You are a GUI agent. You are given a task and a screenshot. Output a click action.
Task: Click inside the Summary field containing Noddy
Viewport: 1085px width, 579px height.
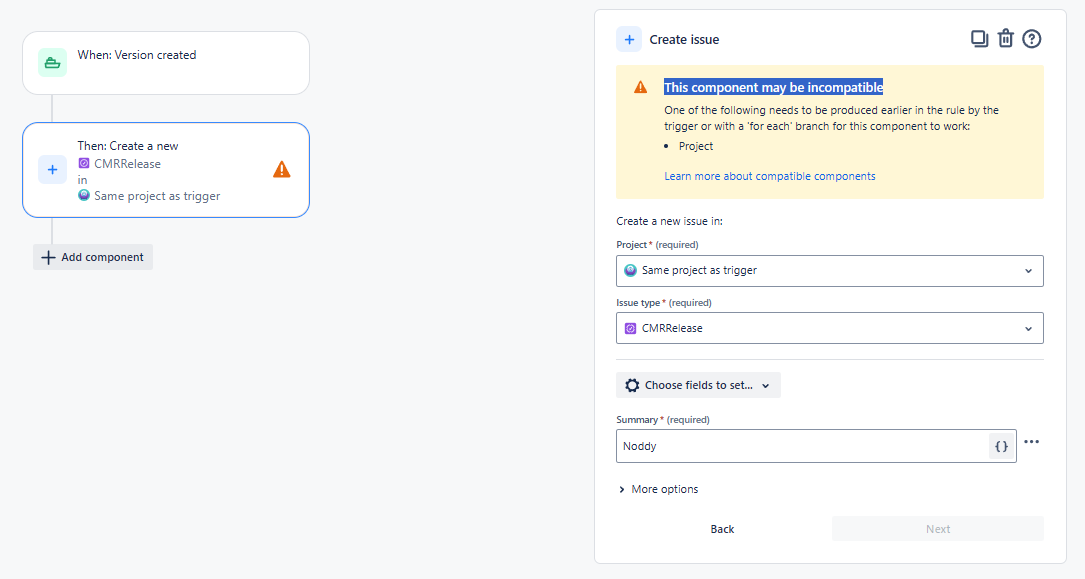[800, 445]
